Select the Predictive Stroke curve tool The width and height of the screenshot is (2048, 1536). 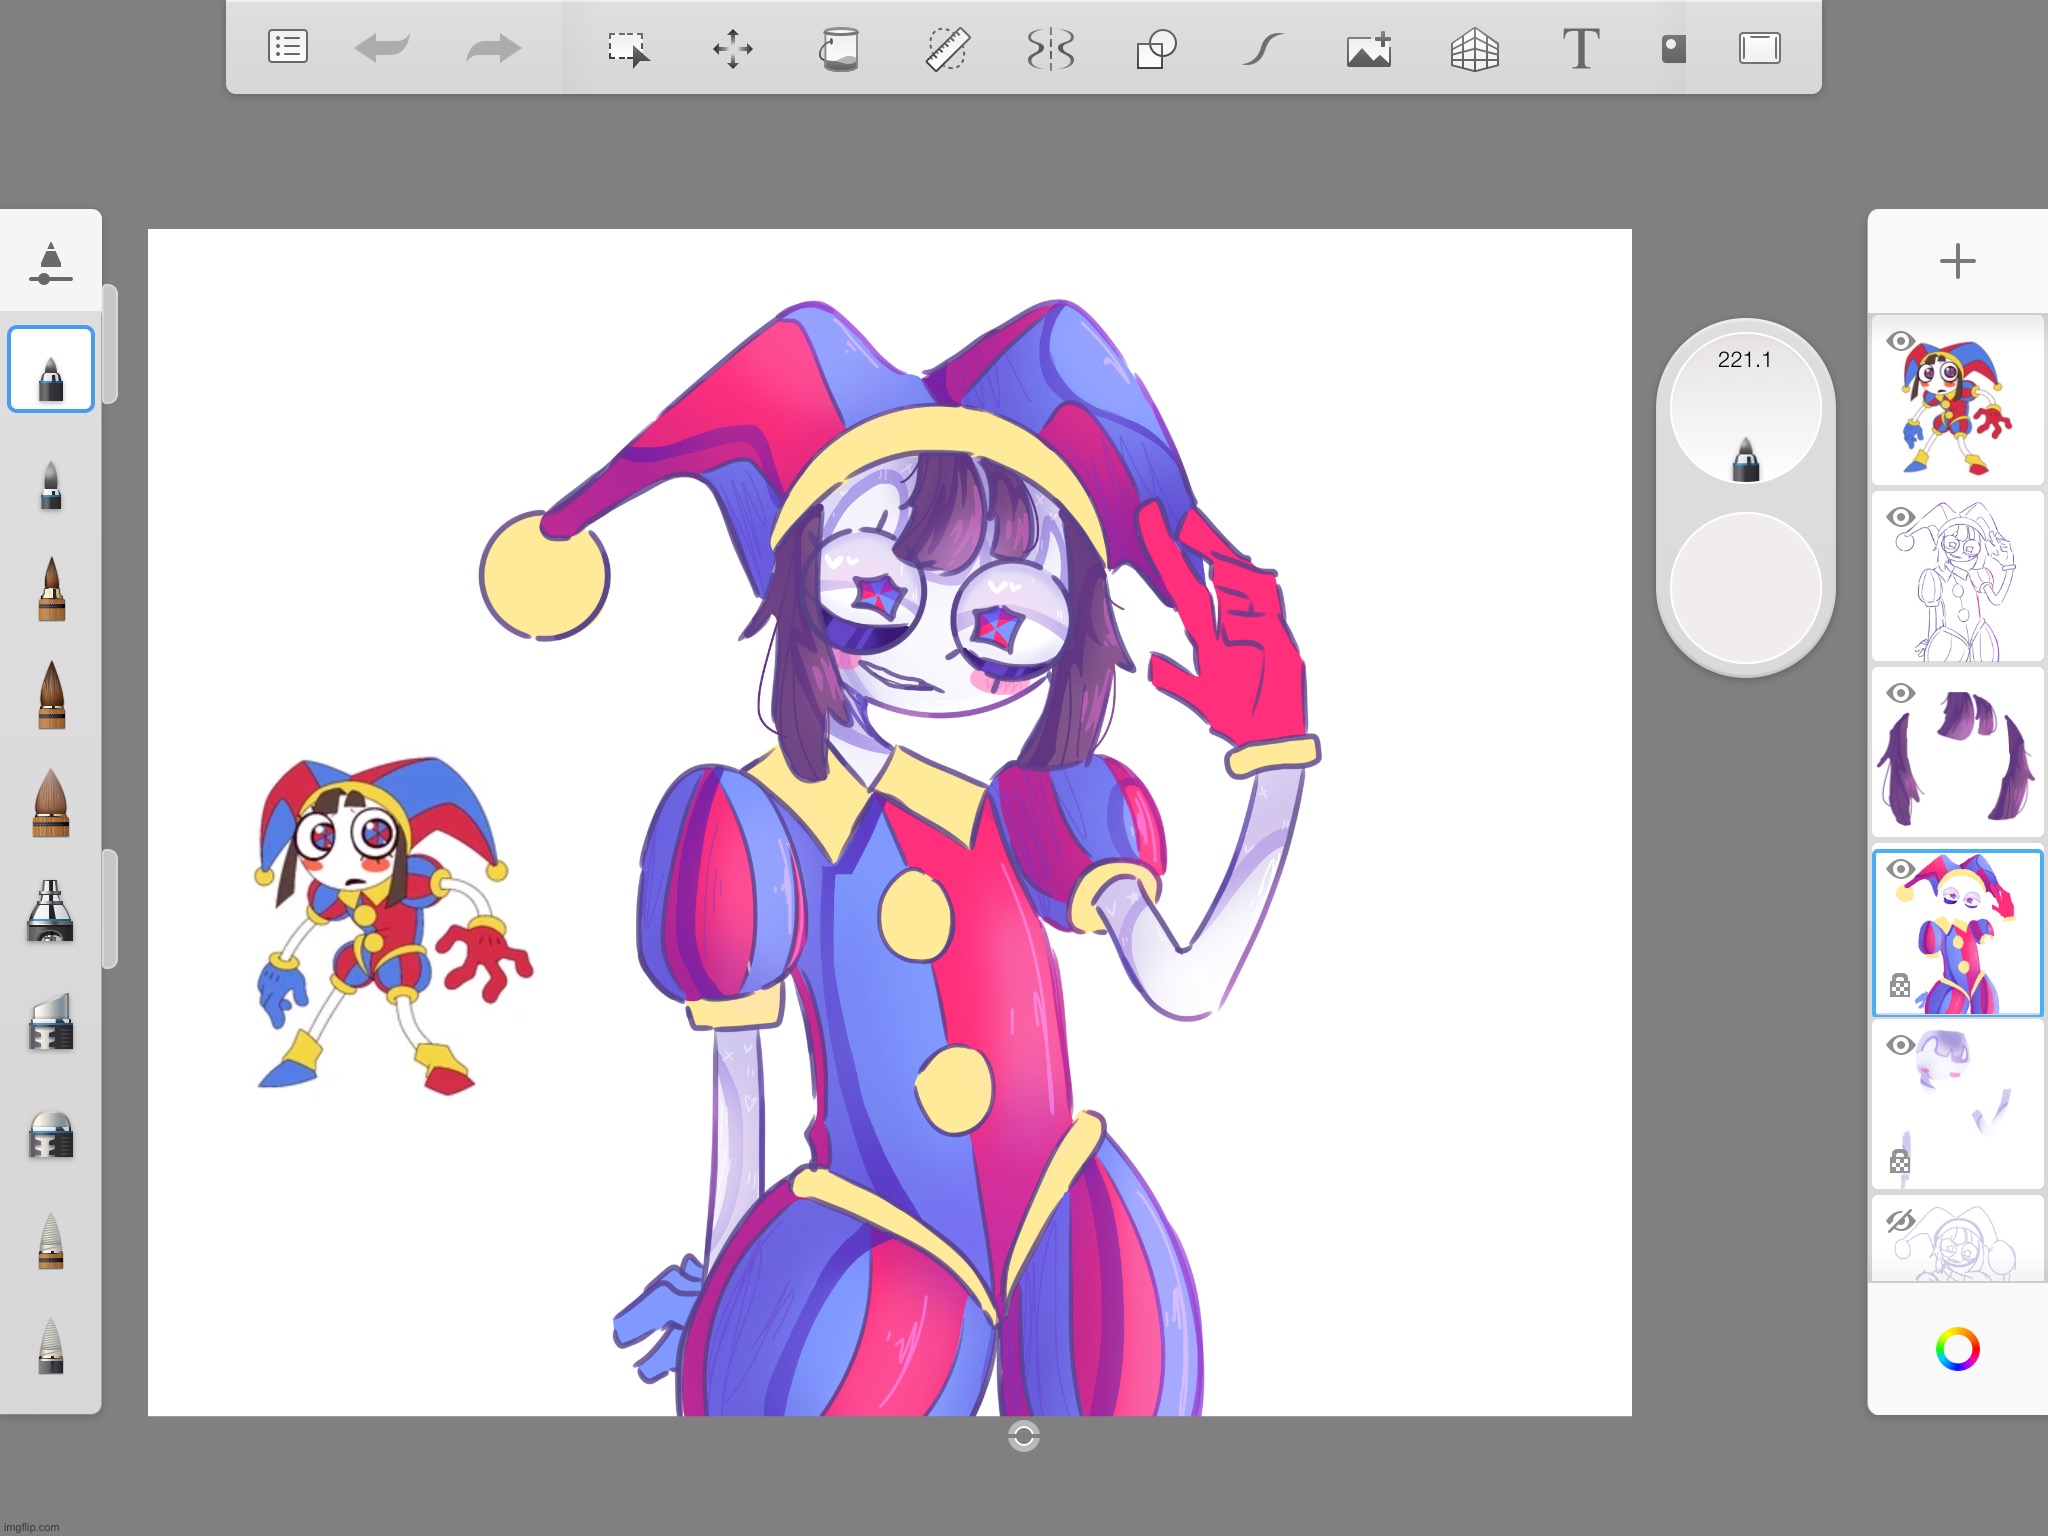click(x=1263, y=48)
